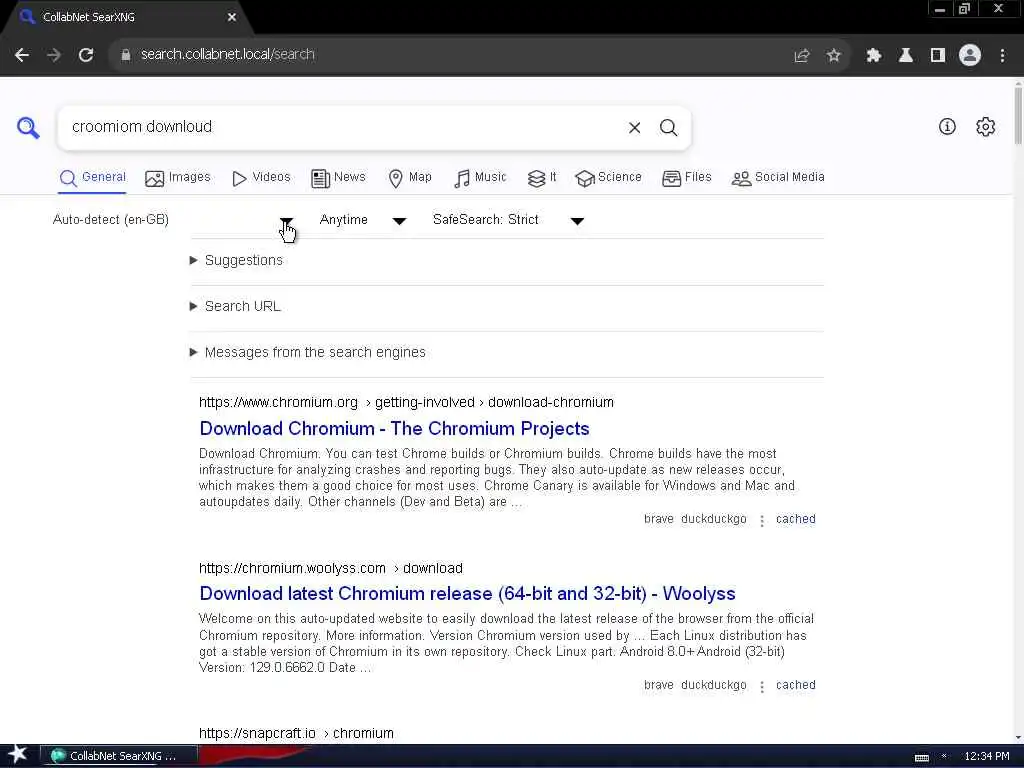Screen dimensions: 1024x768
Task: Switch to the It category tab
Action: (542, 178)
